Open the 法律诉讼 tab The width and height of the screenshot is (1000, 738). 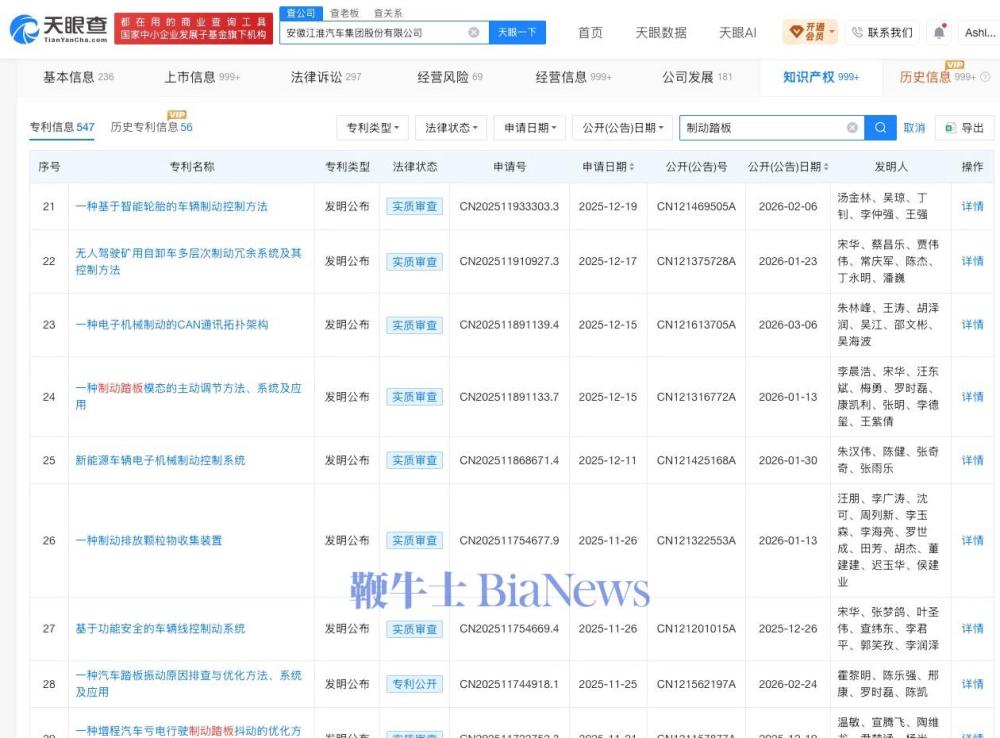click(326, 77)
